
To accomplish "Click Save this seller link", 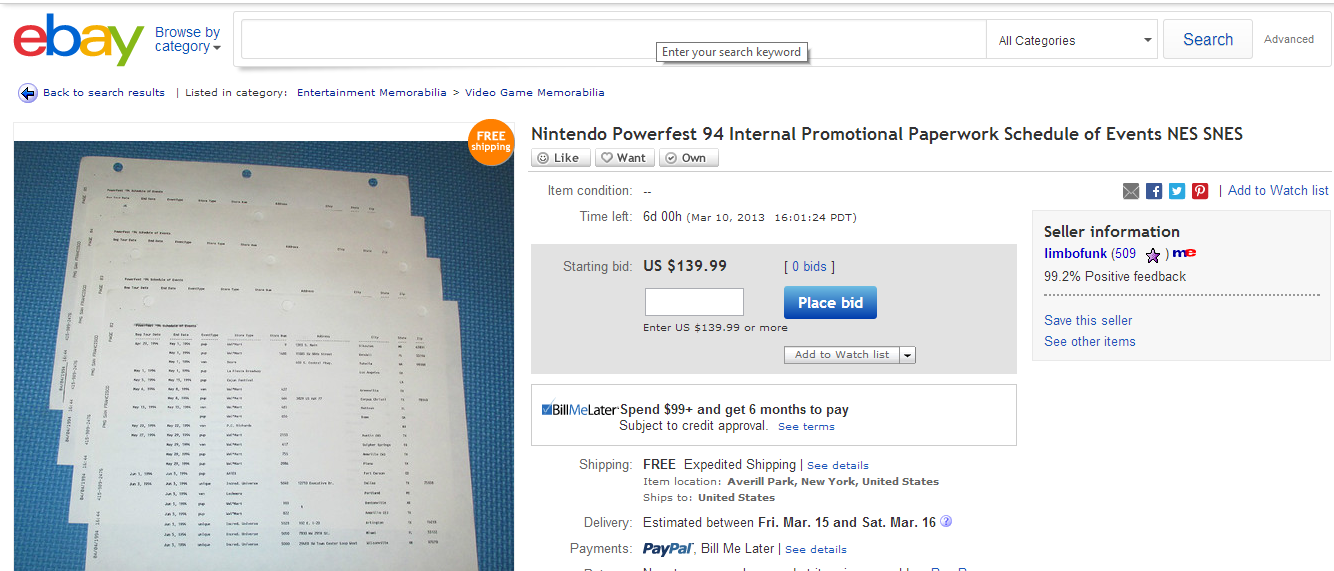I will (1088, 321).
